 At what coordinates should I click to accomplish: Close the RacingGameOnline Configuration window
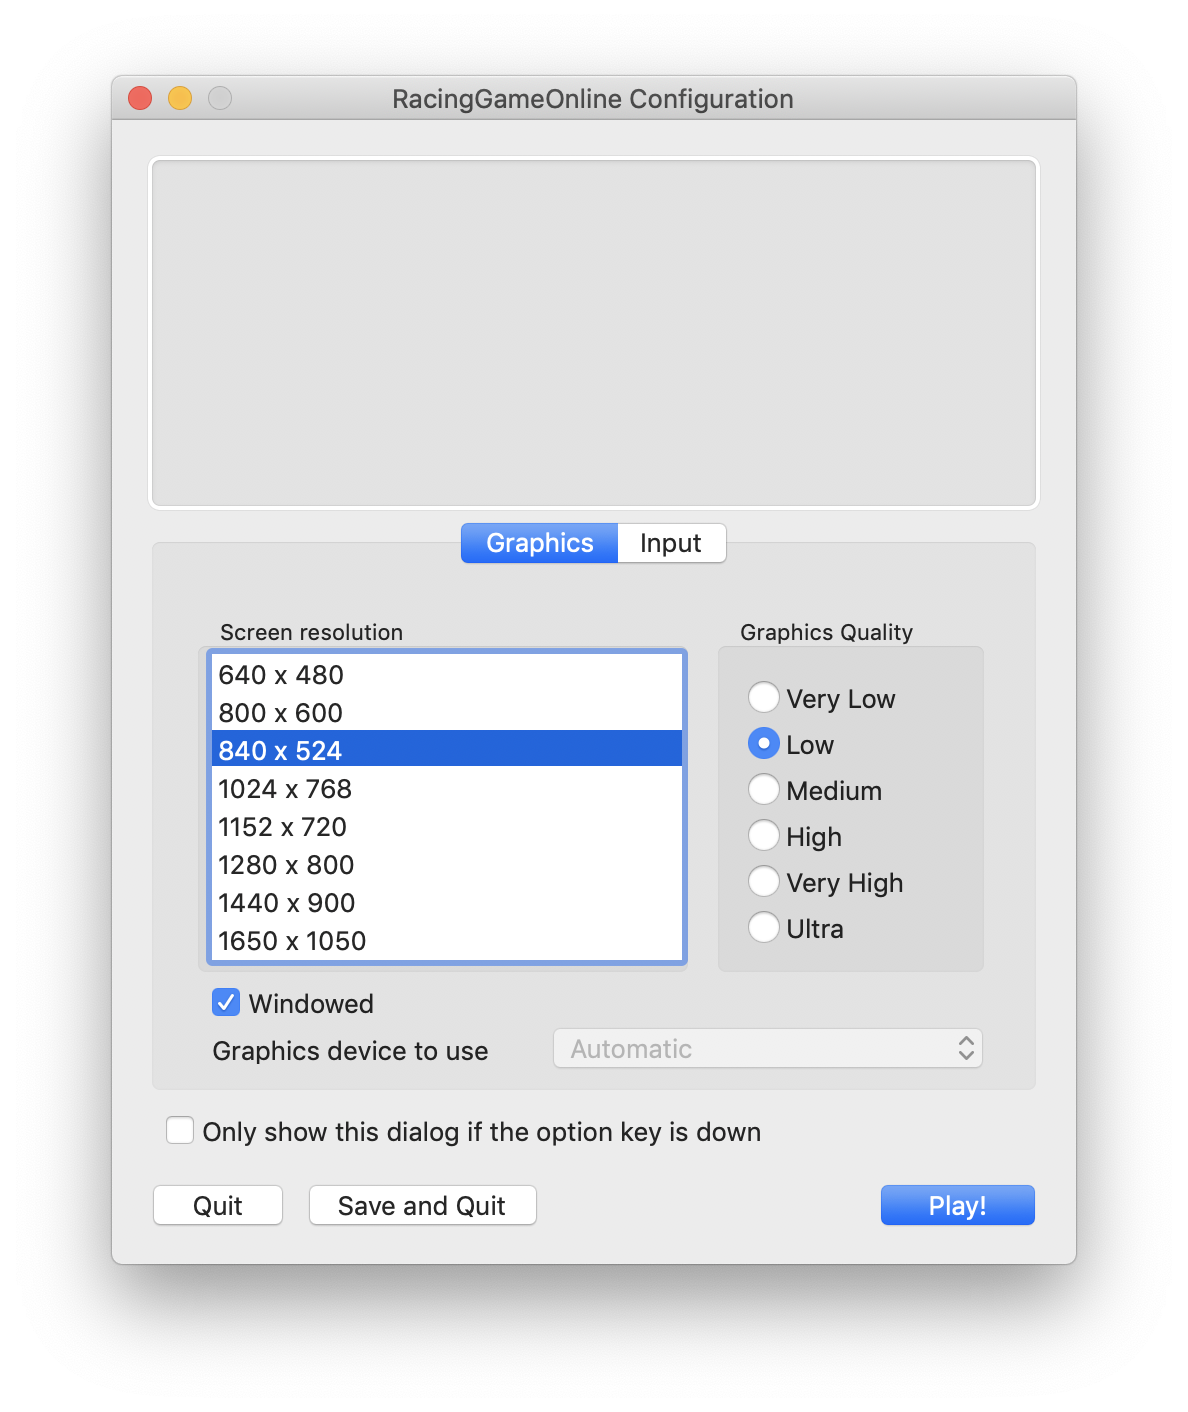point(140,98)
